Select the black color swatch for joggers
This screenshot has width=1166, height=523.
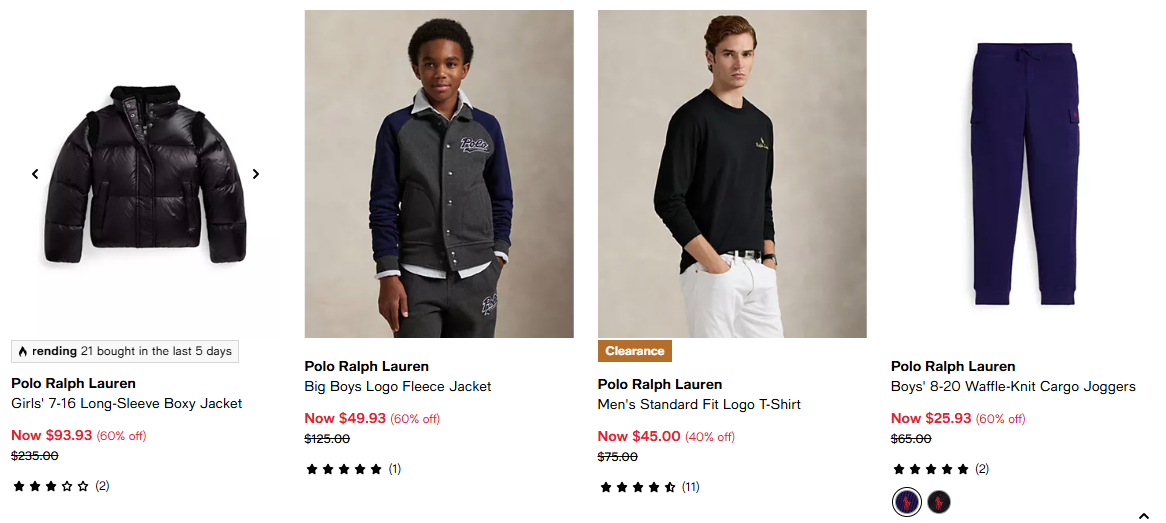pyautogui.click(x=938, y=502)
